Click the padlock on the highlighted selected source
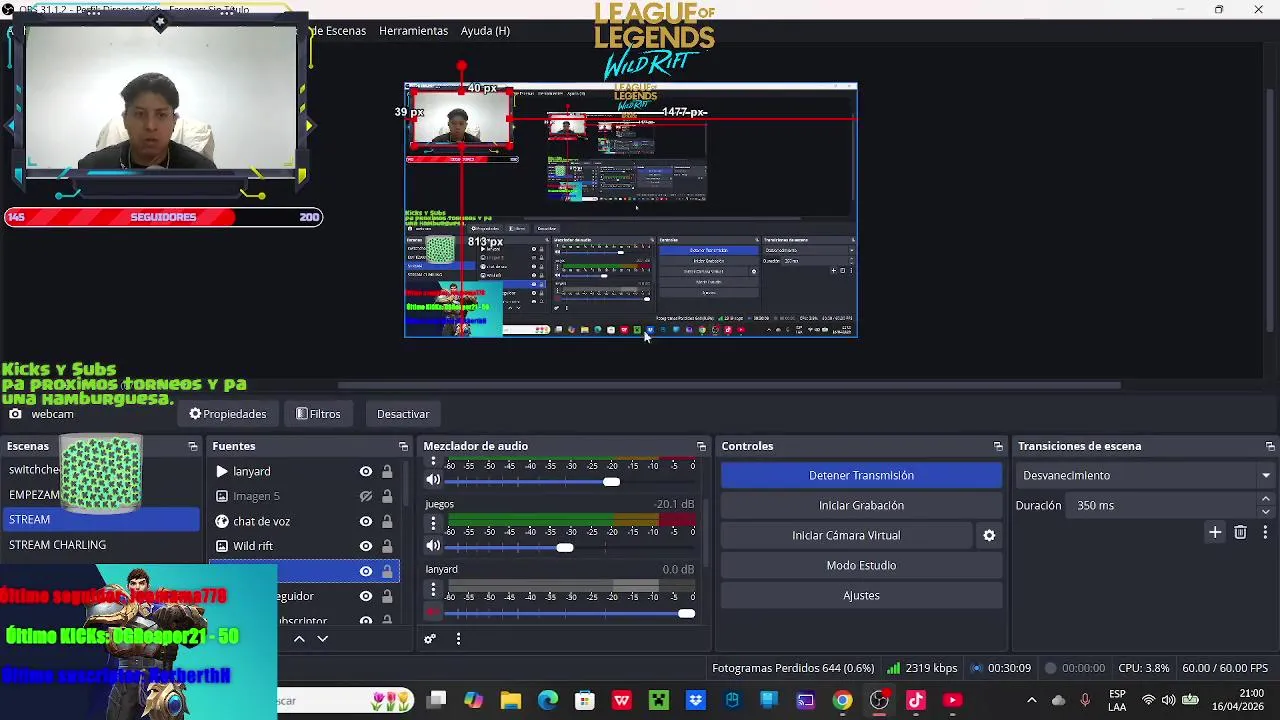Image resolution: width=1280 pixels, height=720 pixels. (x=387, y=571)
